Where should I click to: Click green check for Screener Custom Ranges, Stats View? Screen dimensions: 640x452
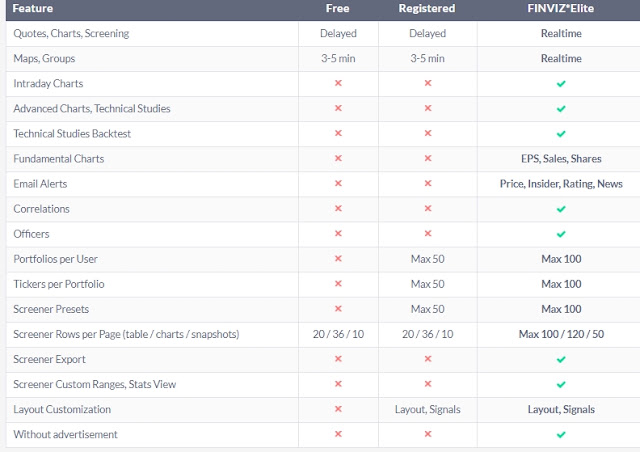point(561,385)
